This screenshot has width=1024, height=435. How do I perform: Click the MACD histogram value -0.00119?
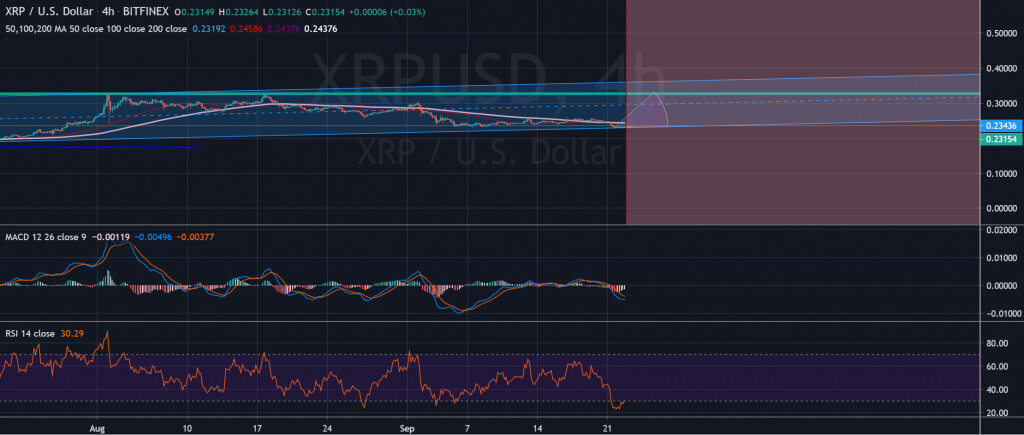pyautogui.click(x=109, y=238)
